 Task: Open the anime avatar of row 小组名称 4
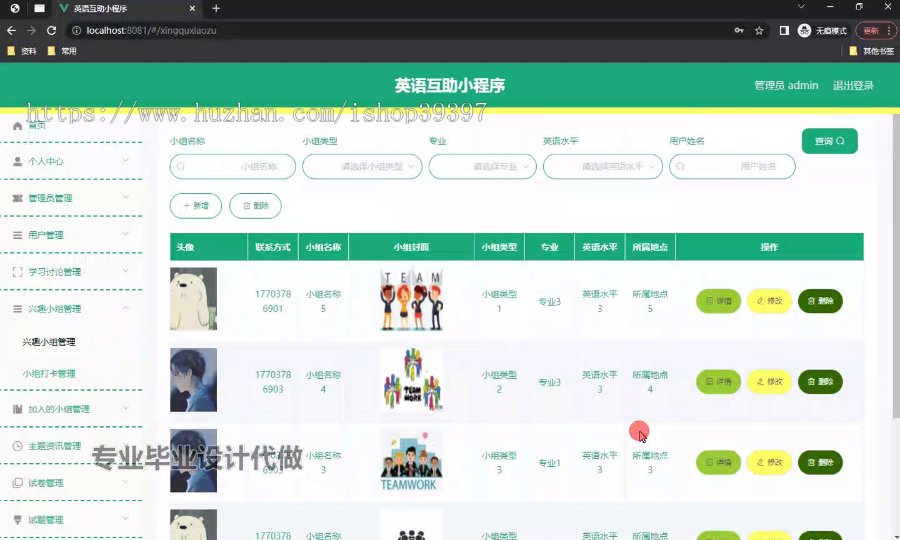coord(193,380)
